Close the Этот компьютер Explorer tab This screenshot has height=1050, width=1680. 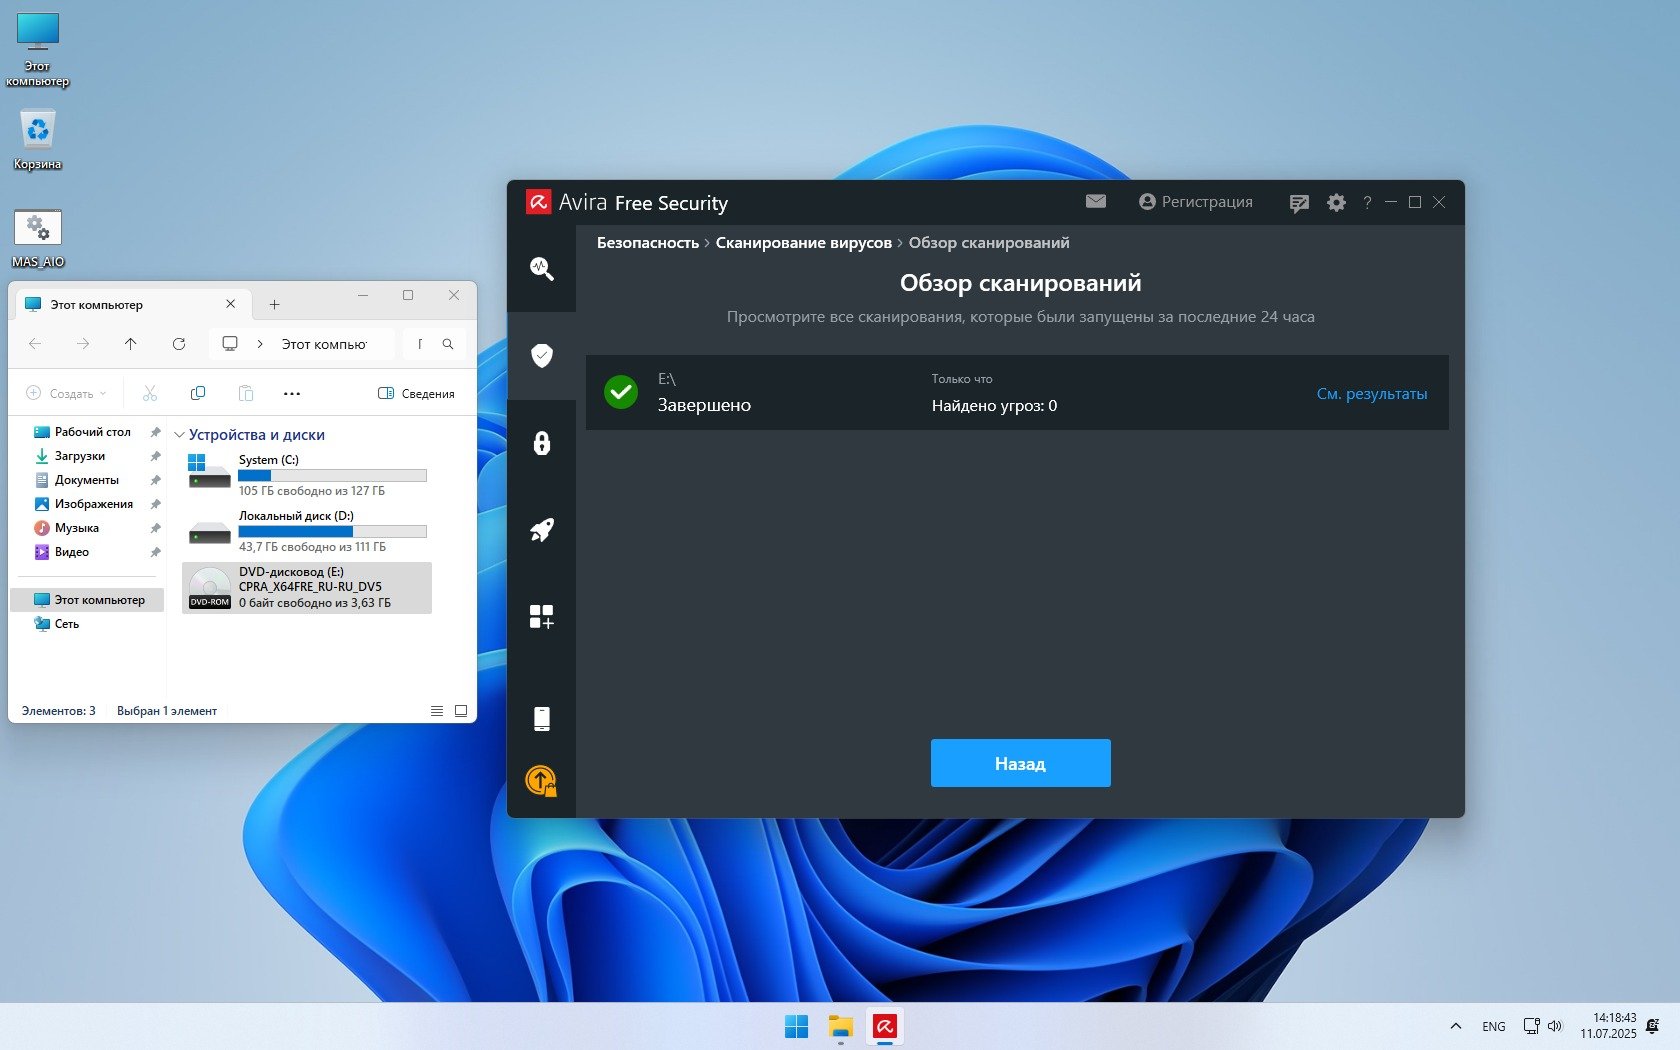(231, 304)
